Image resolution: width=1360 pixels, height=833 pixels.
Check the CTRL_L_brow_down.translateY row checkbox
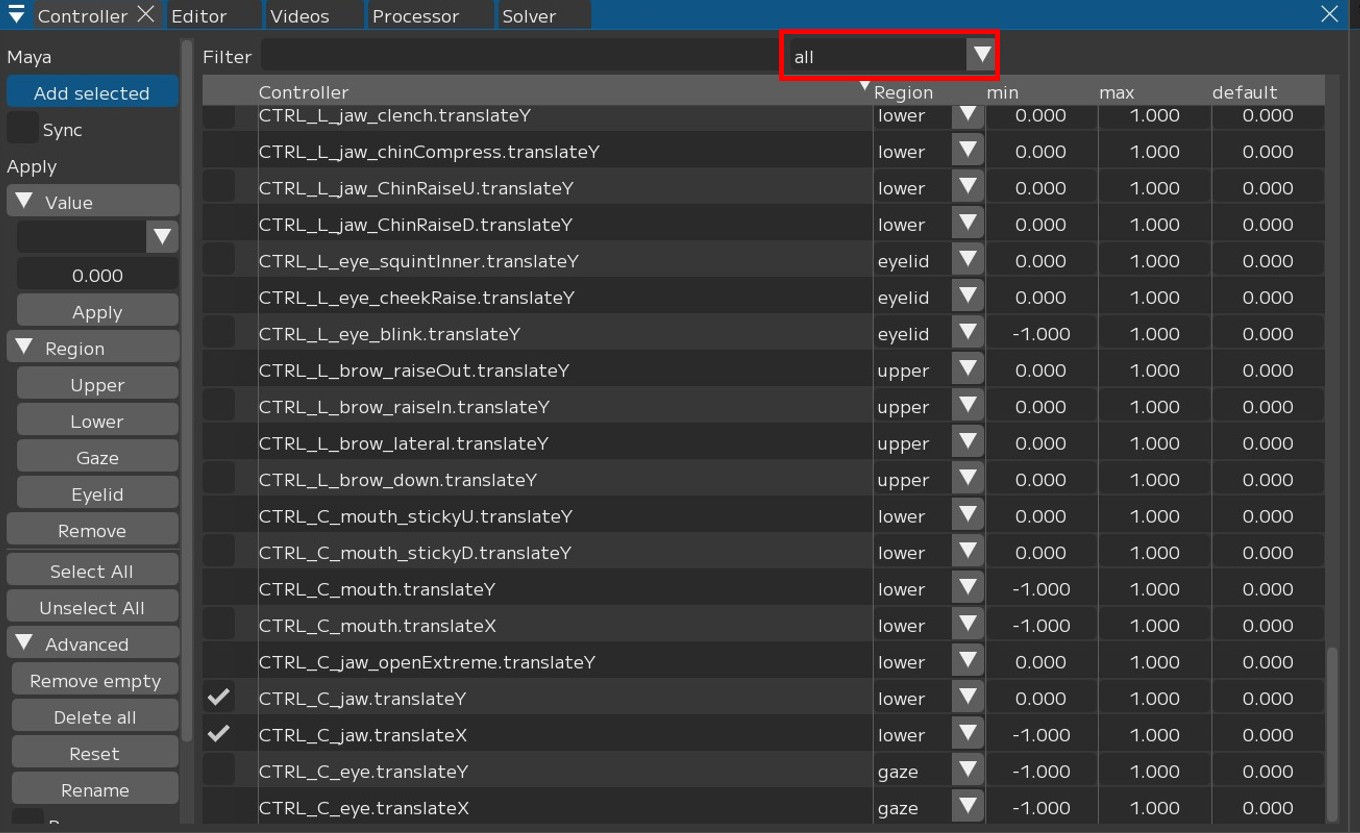pyautogui.click(x=219, y=480)
